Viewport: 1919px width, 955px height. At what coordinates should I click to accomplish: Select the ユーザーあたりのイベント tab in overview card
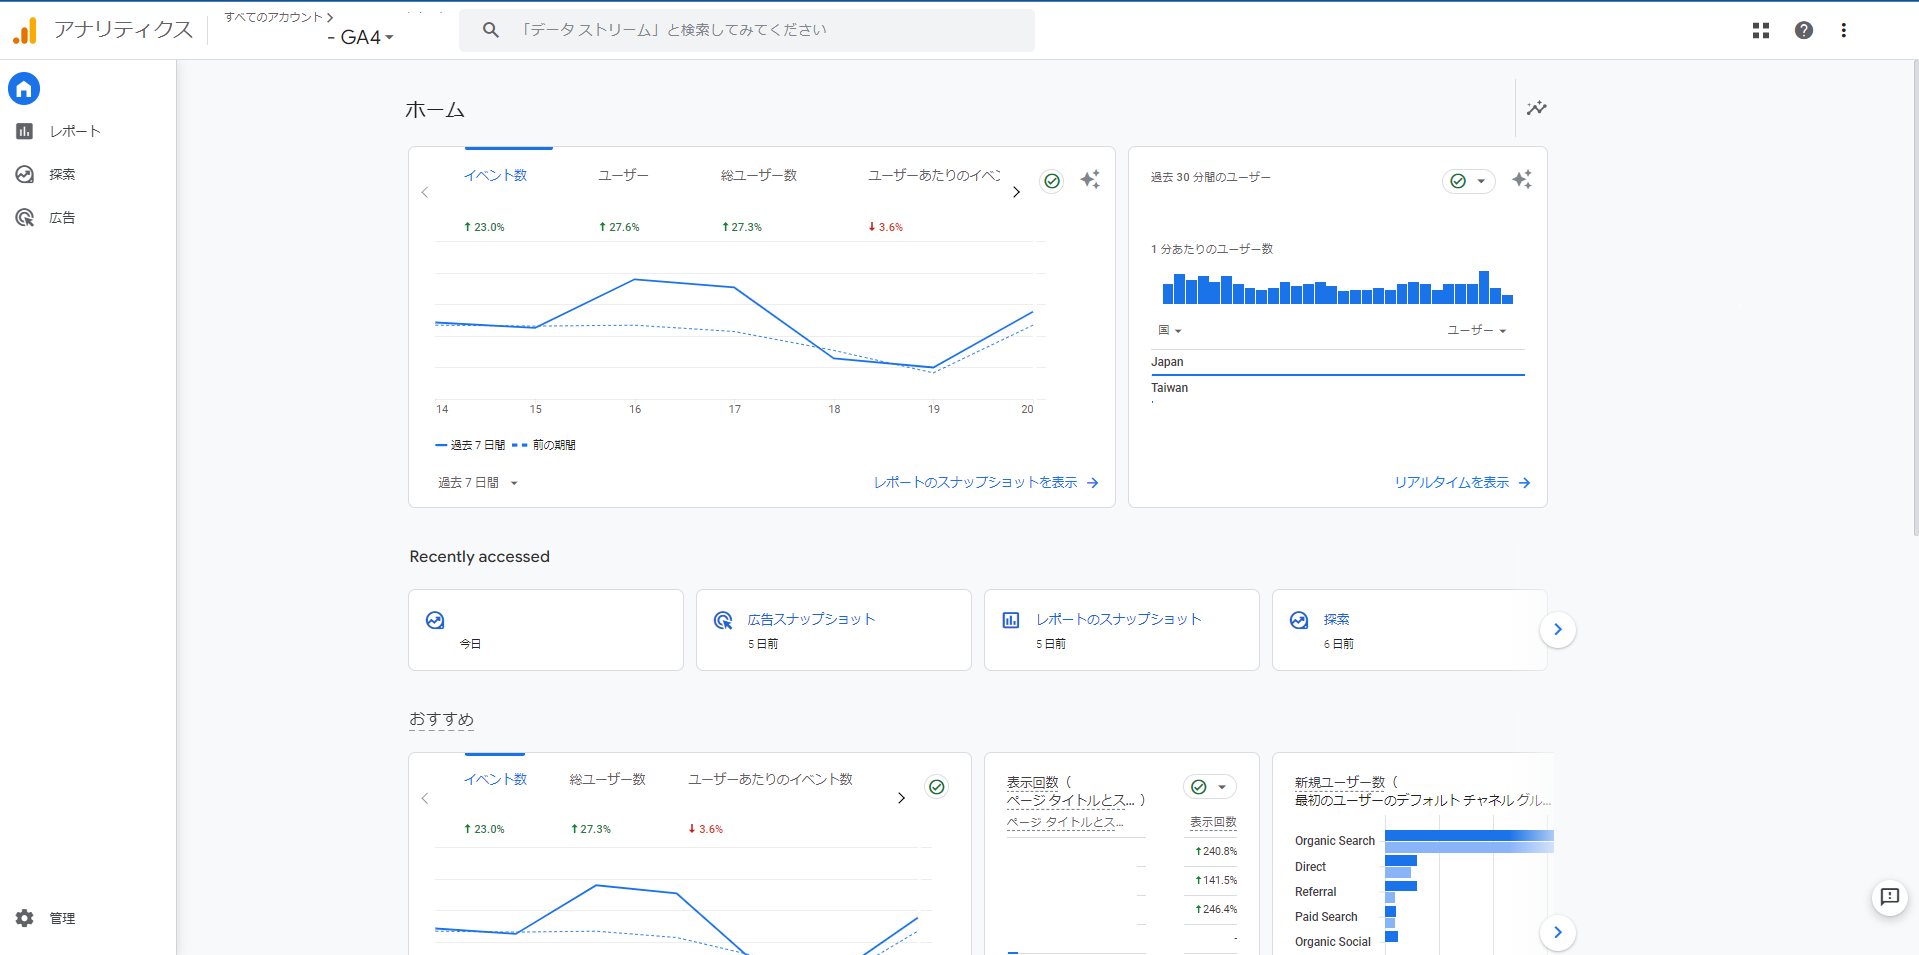coord(933,175)
